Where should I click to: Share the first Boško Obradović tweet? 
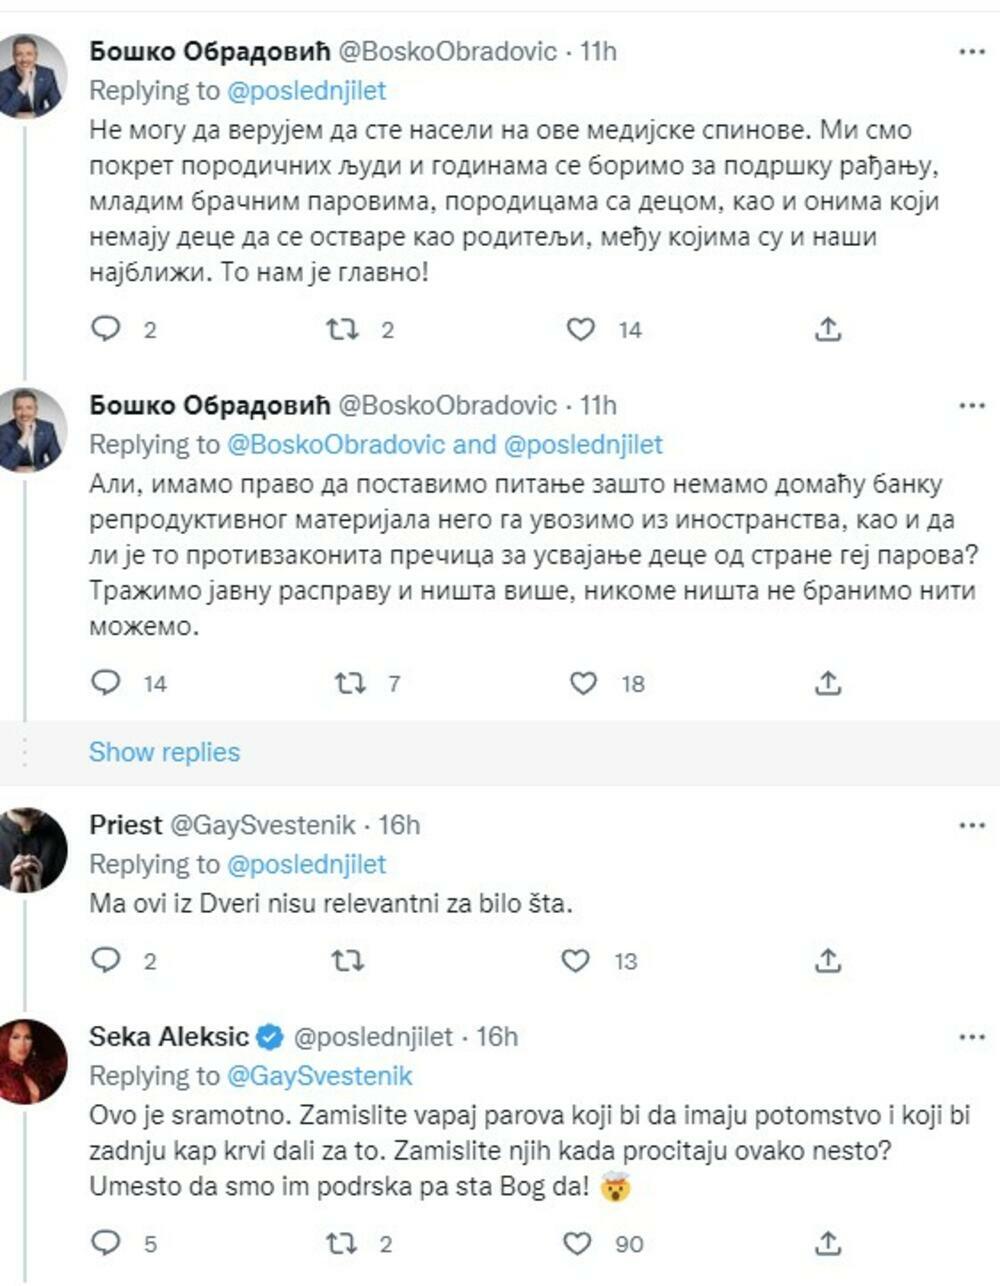pos(827,329)
